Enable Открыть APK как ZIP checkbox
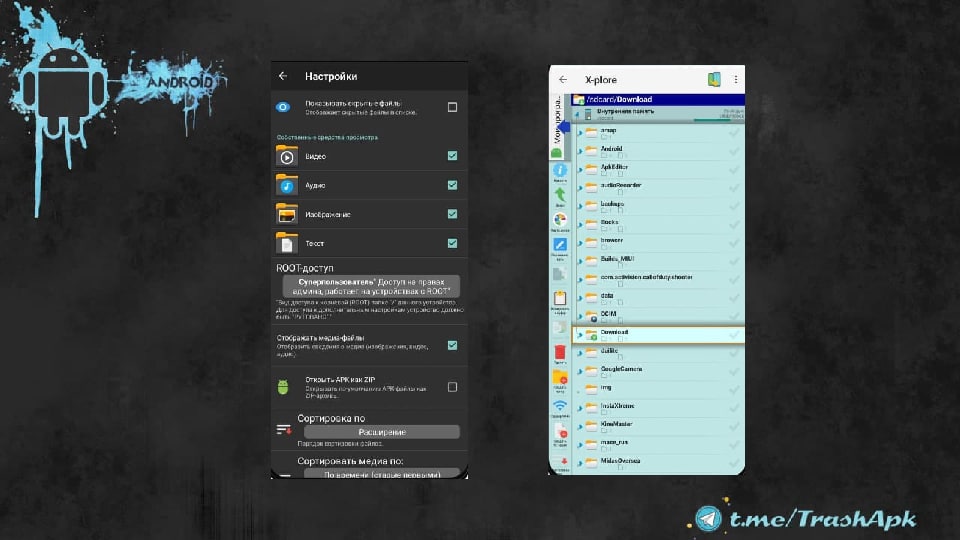 pos(452,387)
